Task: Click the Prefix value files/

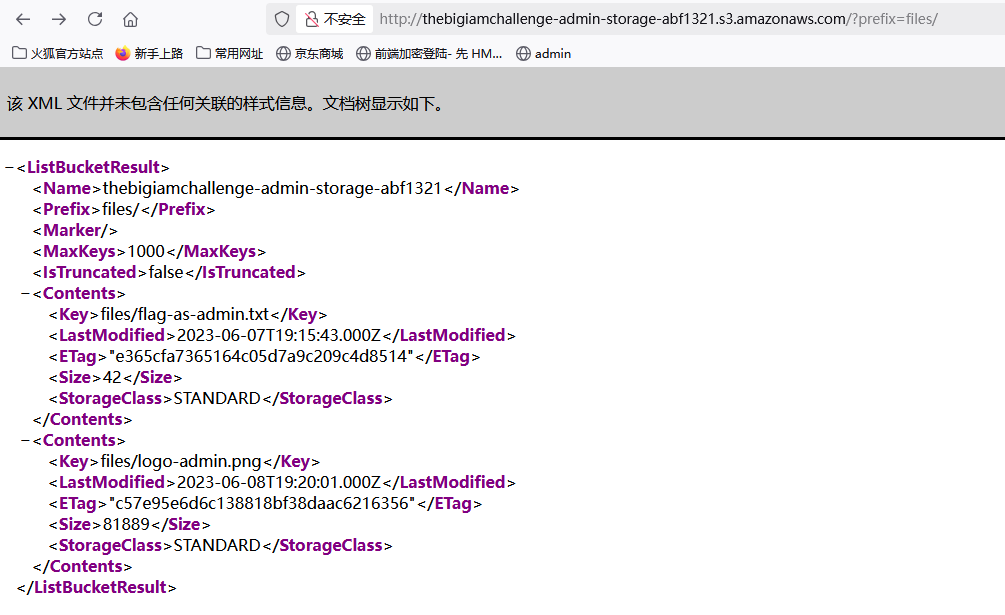Action: (120, 209)
